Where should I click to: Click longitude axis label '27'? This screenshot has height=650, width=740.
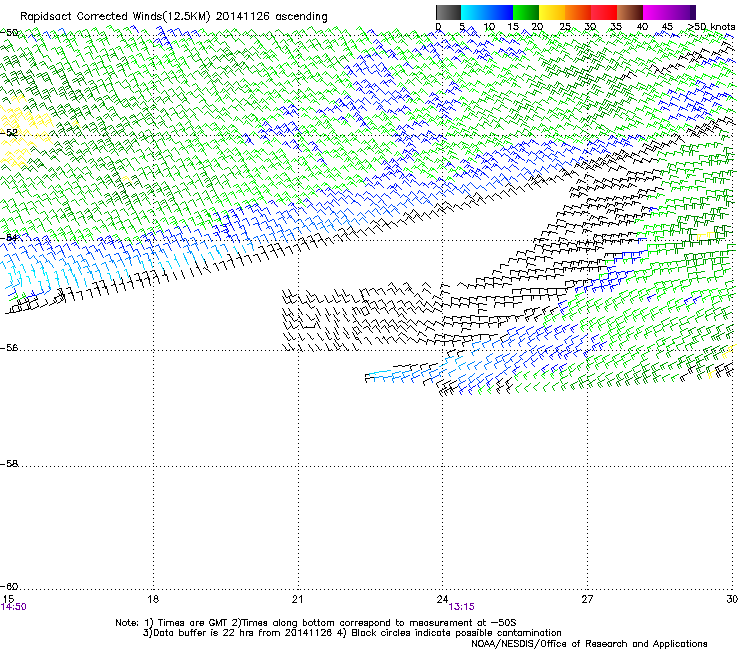587,599
